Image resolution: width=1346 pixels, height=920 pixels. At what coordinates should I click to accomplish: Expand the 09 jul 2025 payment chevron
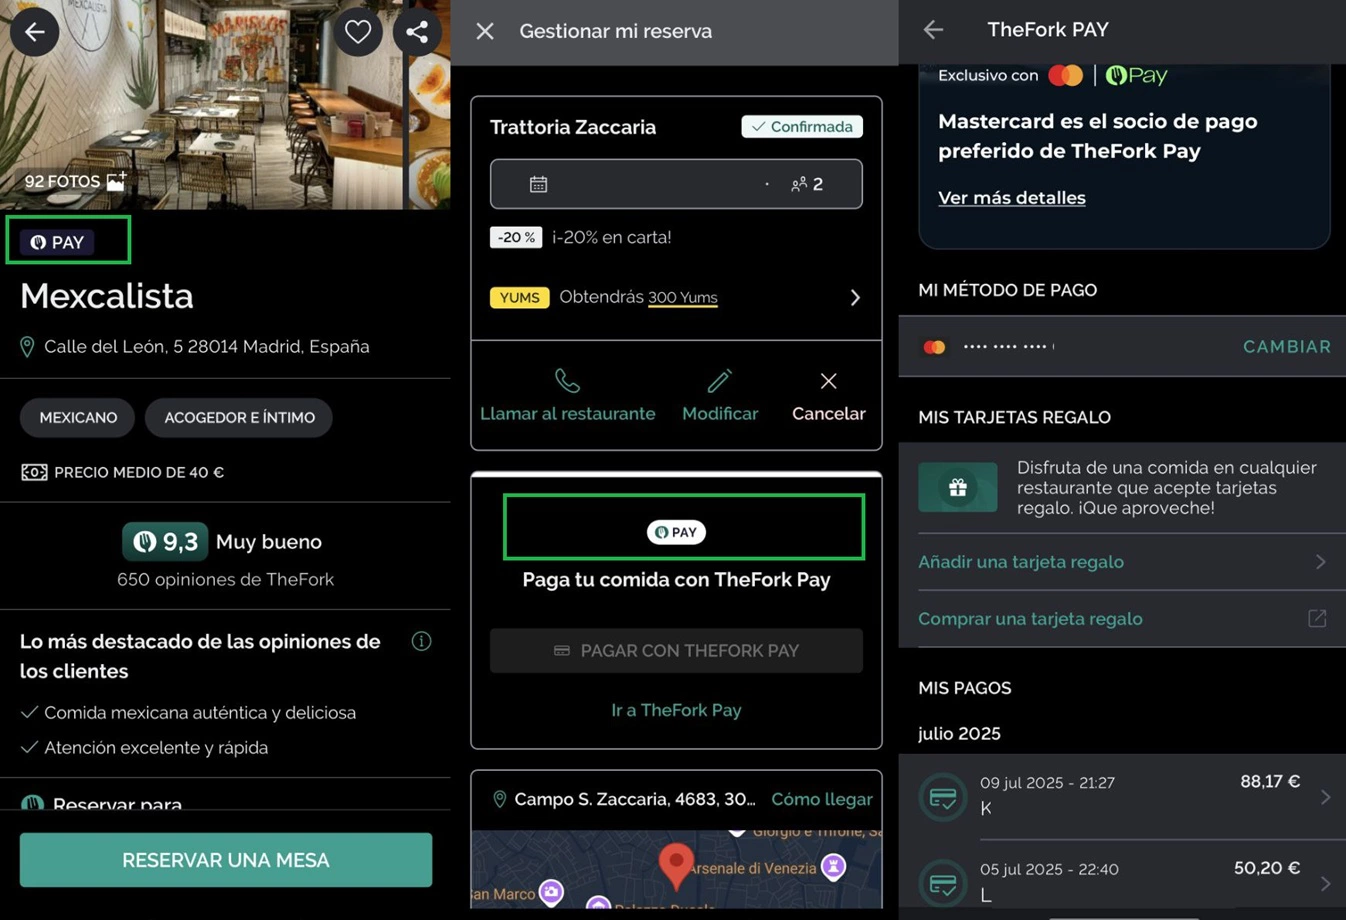[1326, 797]
